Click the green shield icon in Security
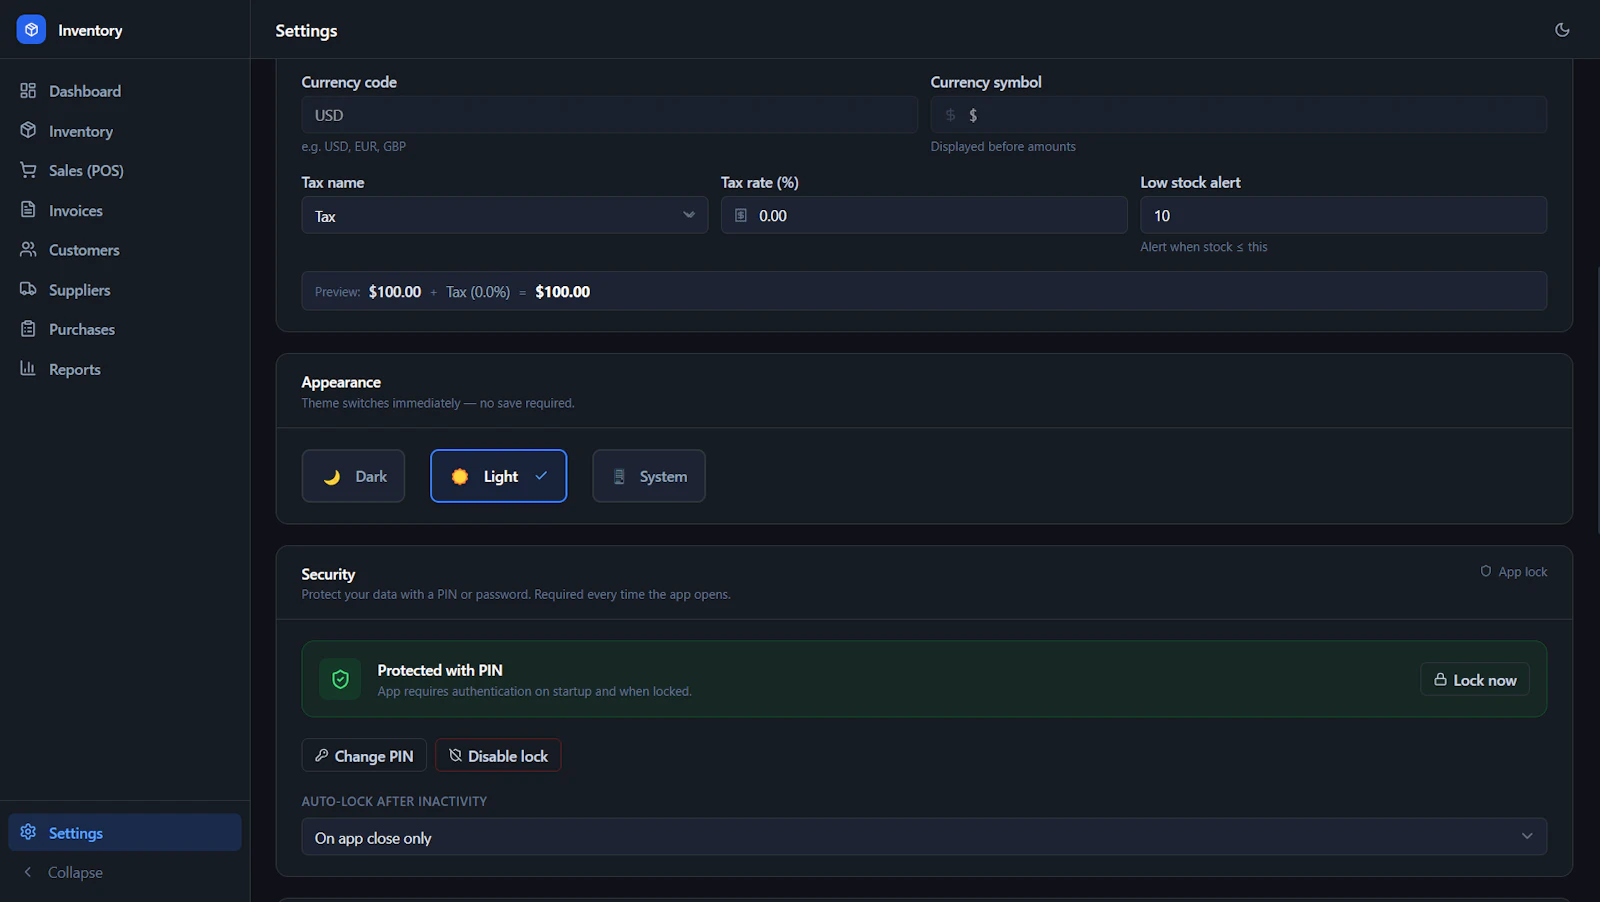 (x=340, y=679)
